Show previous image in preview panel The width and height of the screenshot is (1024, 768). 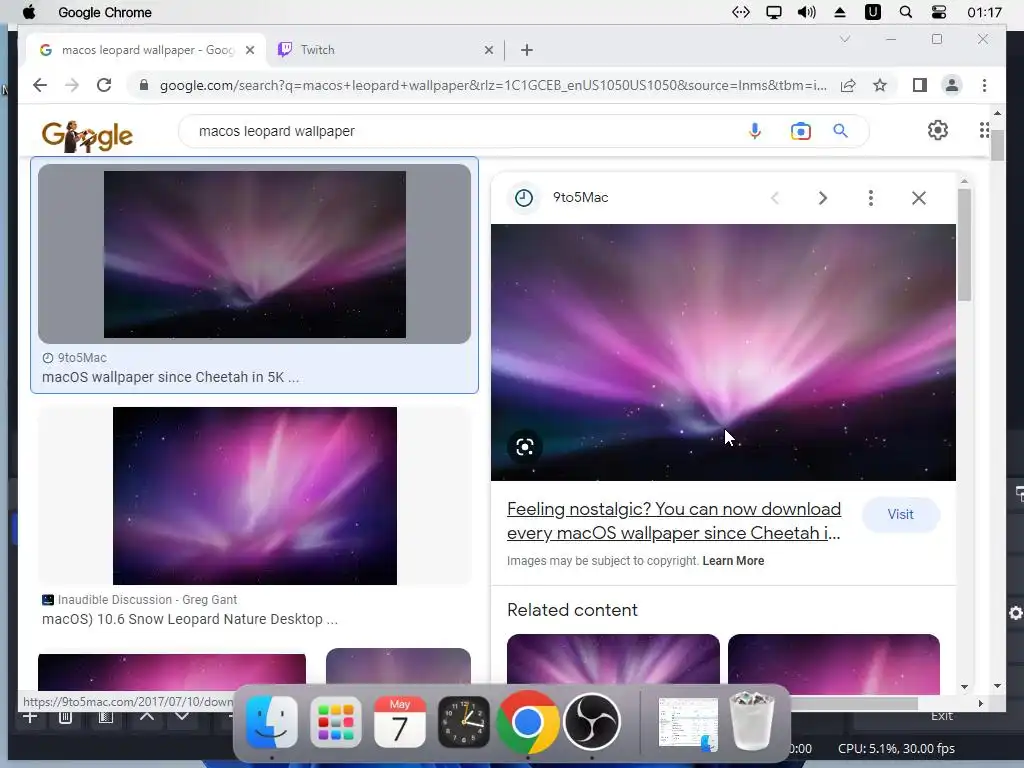[x=775, y=198]
